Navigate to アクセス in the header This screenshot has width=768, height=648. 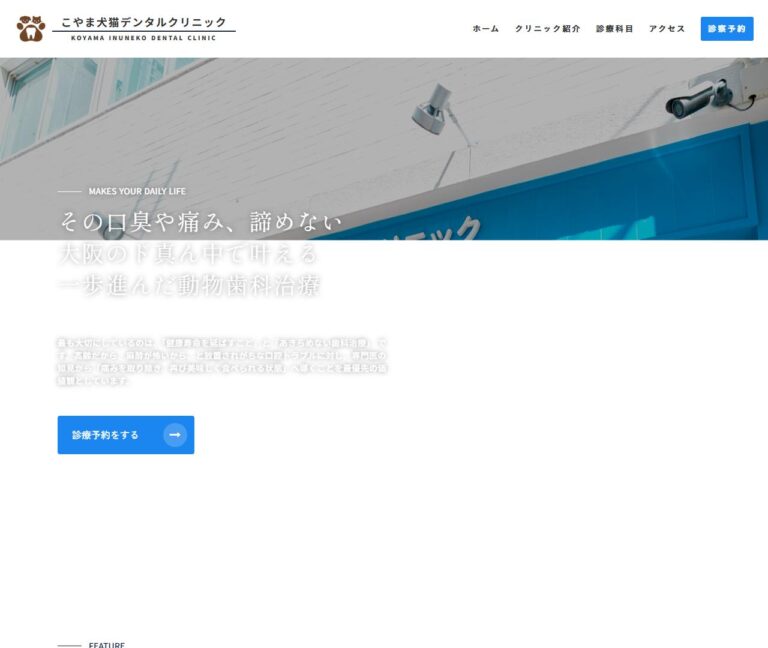pos(667,29)
